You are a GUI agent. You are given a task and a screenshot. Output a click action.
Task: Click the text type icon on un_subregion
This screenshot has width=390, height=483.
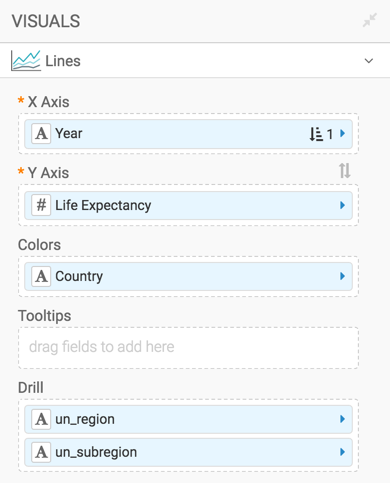pyautogui.click(x=41, y=452)
